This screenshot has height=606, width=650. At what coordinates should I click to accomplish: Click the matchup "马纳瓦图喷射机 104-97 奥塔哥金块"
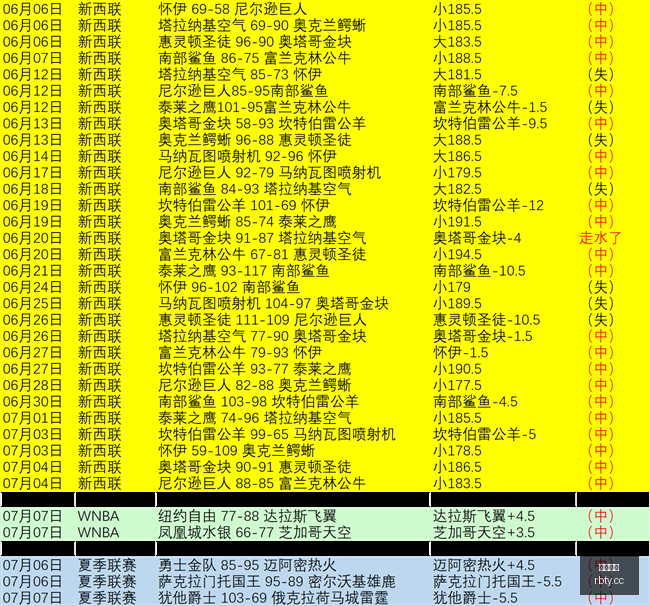coord(273,303)
